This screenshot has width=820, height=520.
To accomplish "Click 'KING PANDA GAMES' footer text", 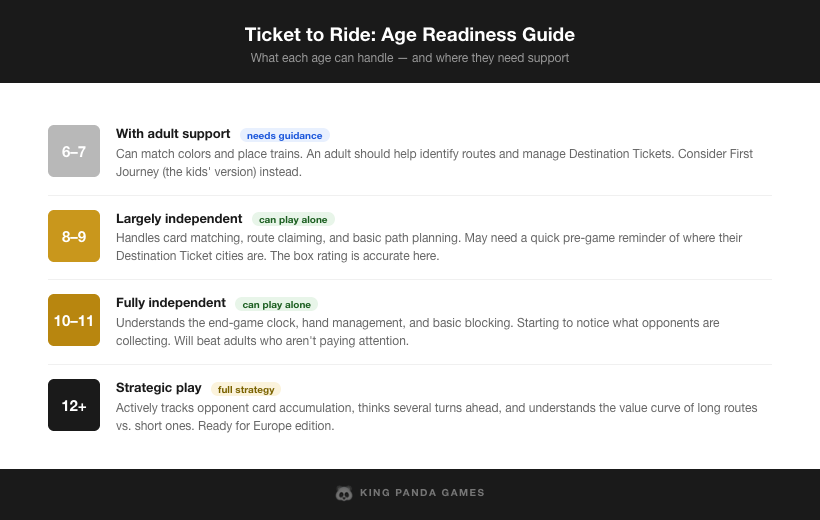I will pos(423,493).
